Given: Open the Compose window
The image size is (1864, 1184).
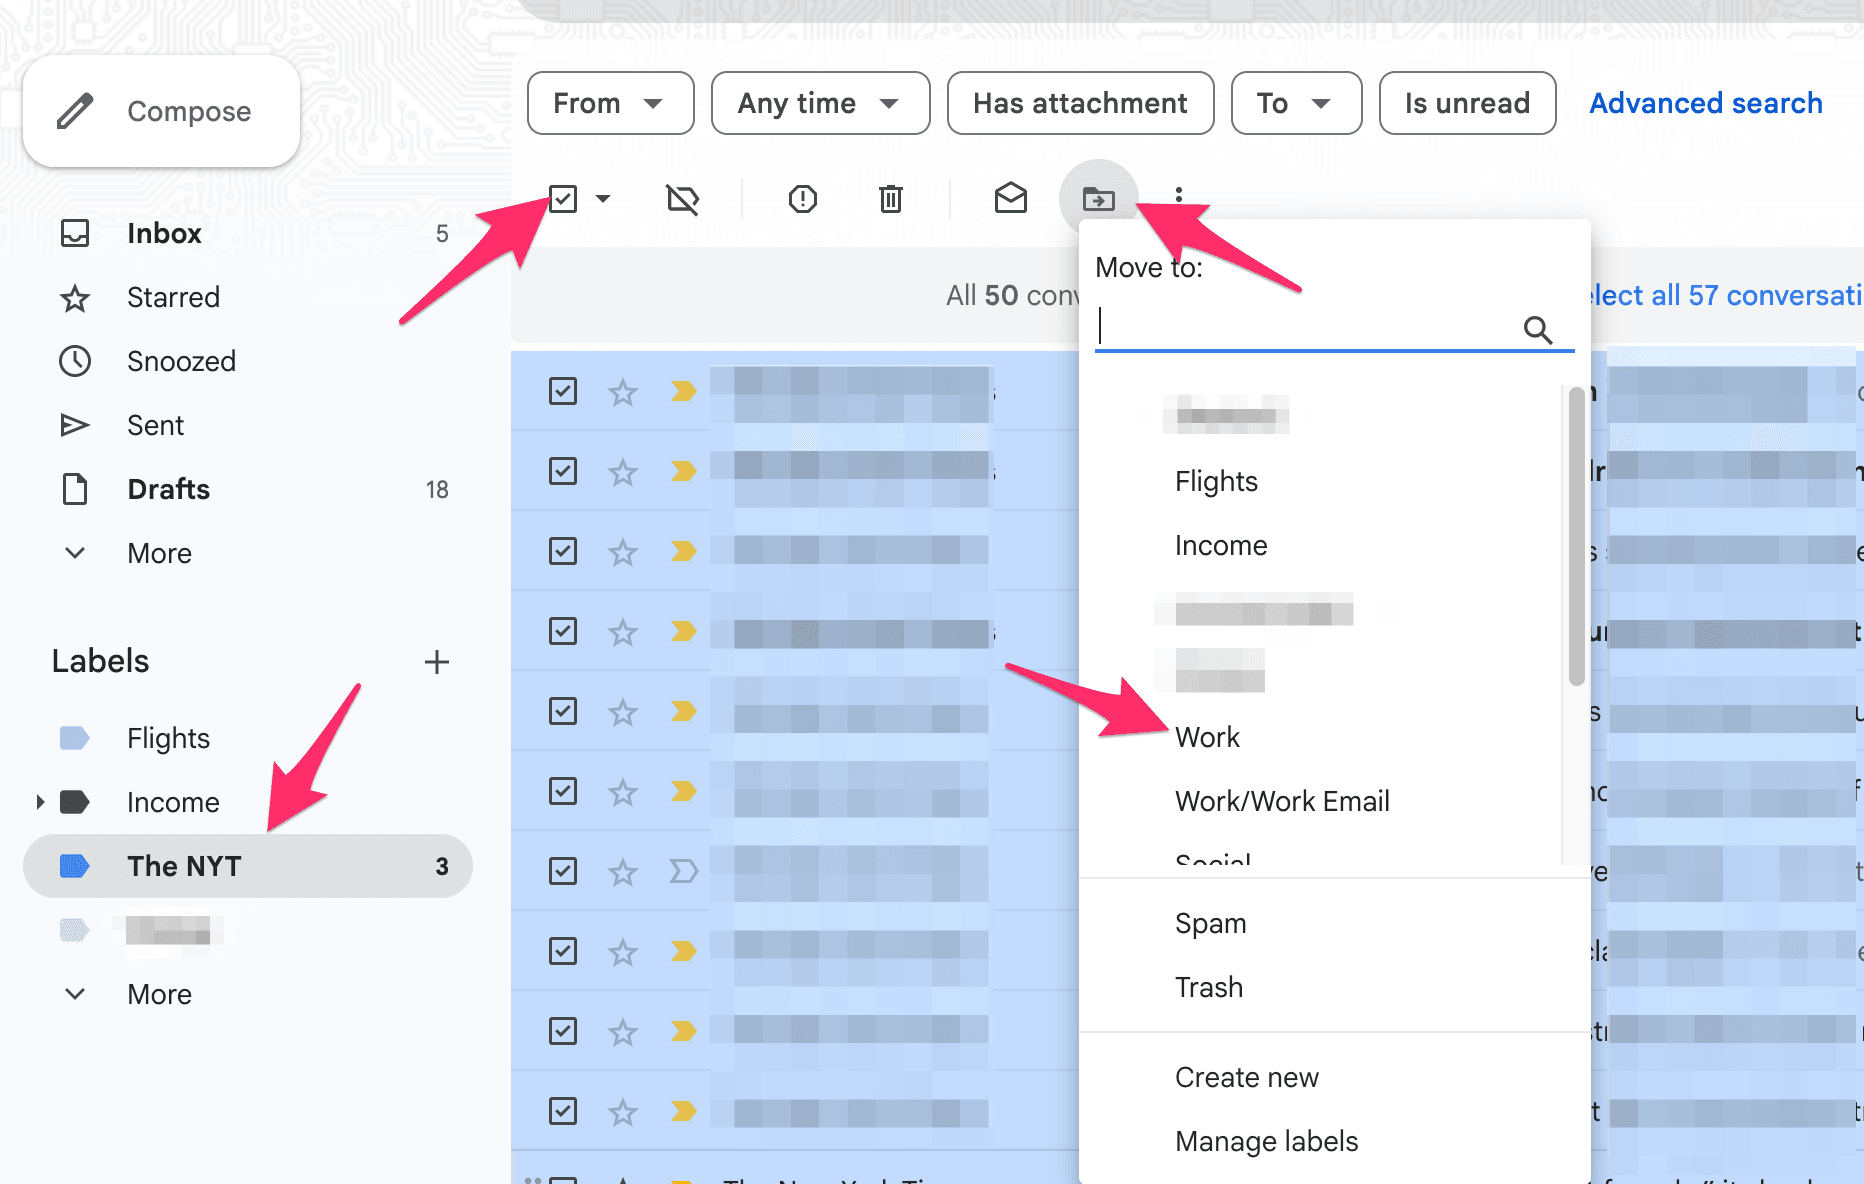Looking at the screenshot, I should tap(160, 111).
